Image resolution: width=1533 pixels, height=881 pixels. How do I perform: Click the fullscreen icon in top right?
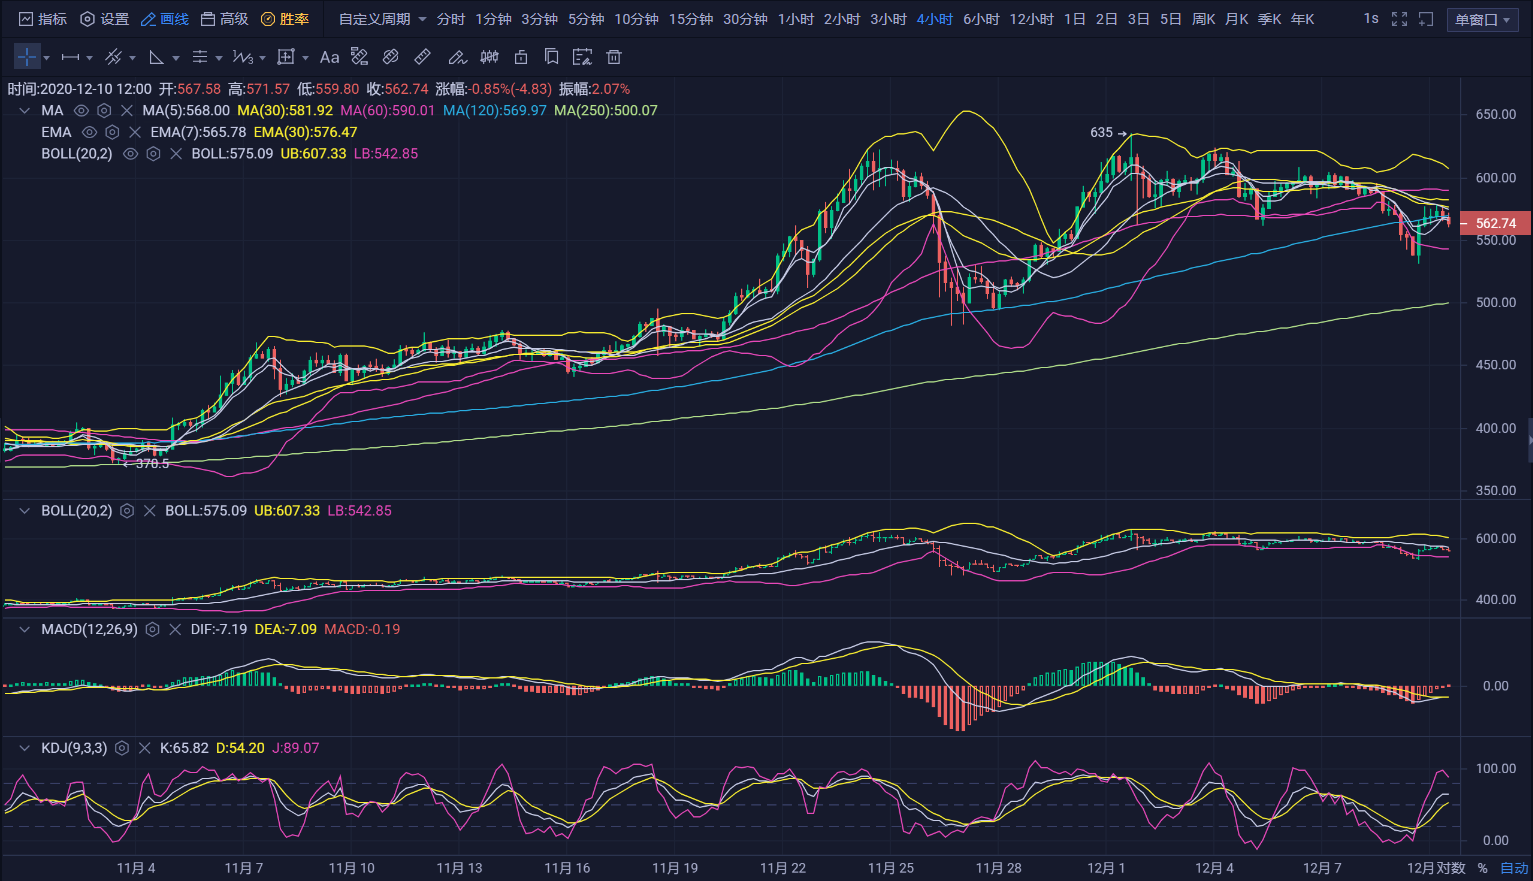(x=1399, y=19)
